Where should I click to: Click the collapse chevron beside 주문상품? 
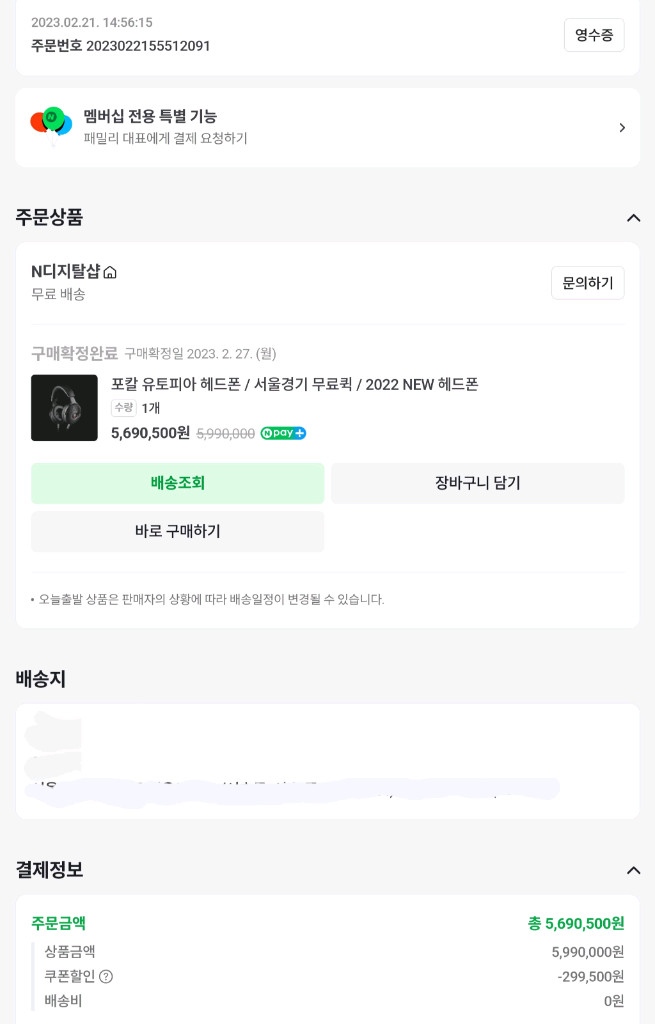(x=633, y=217)
